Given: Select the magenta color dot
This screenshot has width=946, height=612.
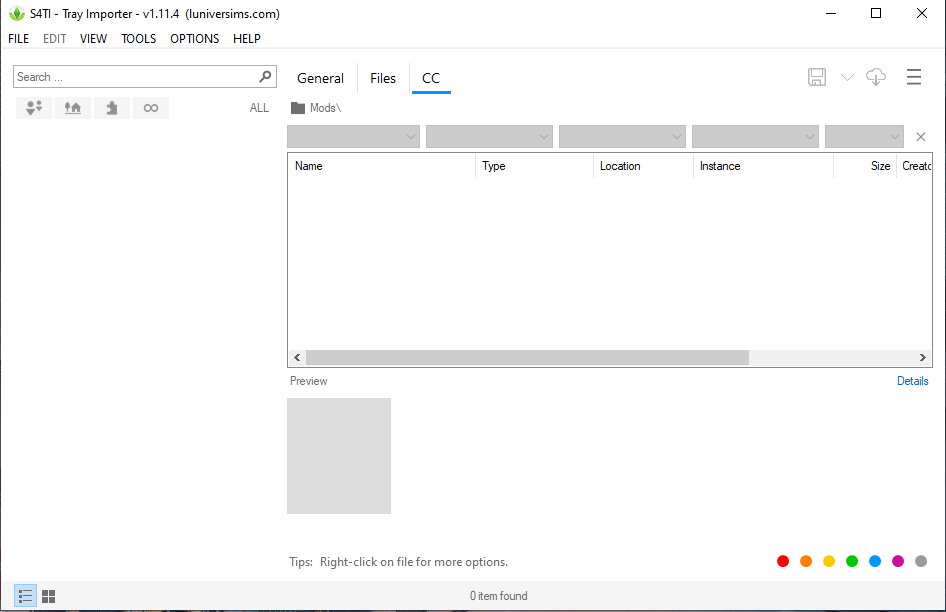Looking at the screenshot, I should click(898, 561).
